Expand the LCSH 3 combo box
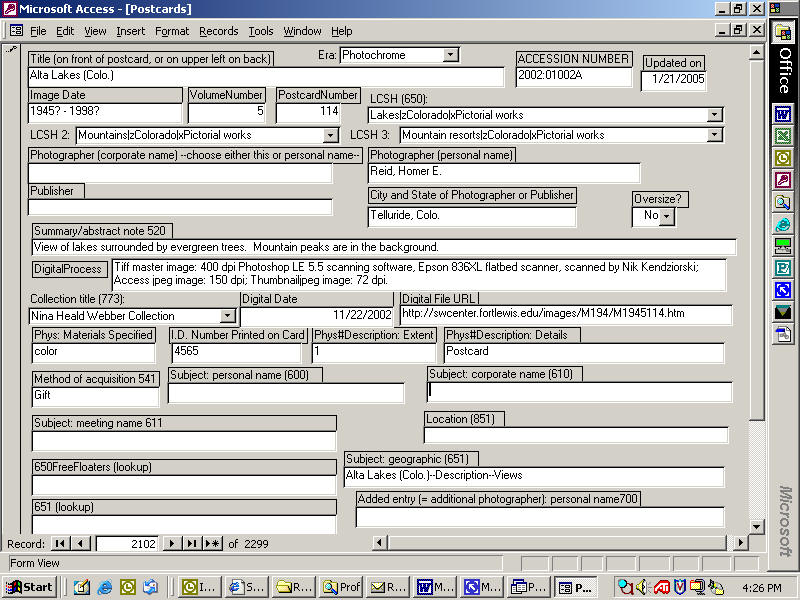 [x=714, y=135]
